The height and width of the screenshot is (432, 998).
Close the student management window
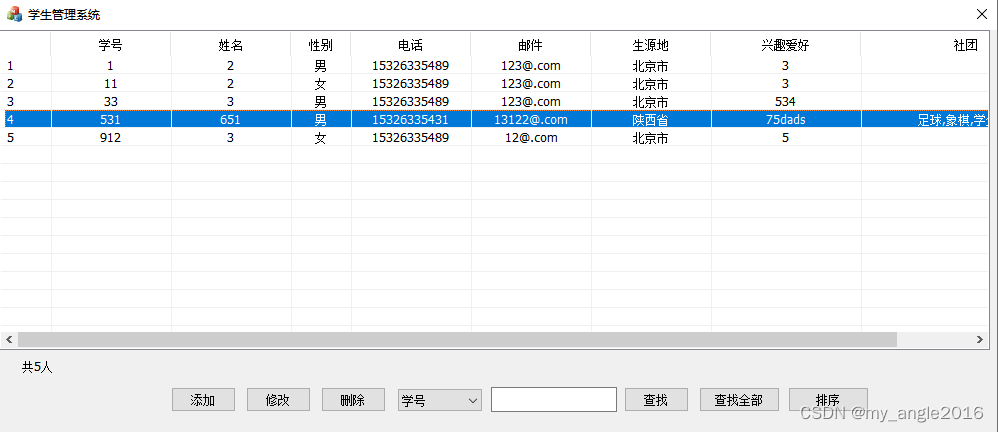[982, 14]
